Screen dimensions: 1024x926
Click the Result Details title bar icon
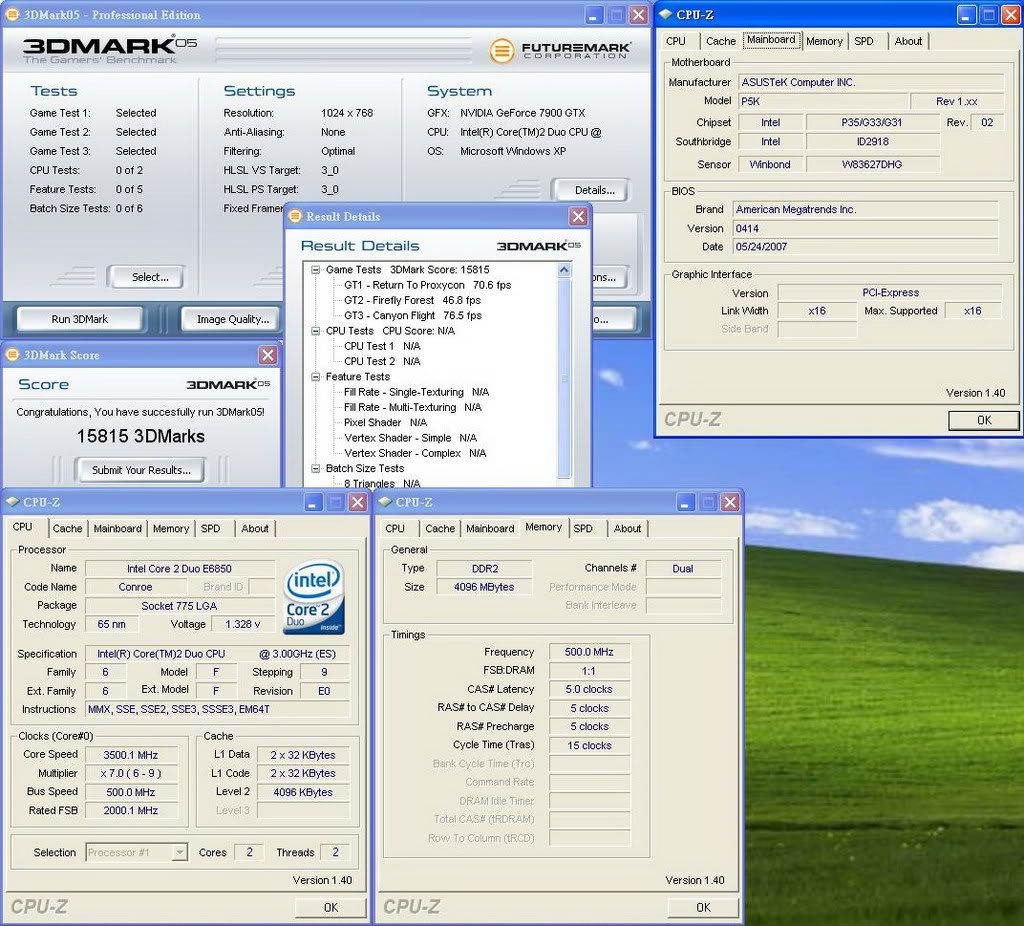coord(295,216)
